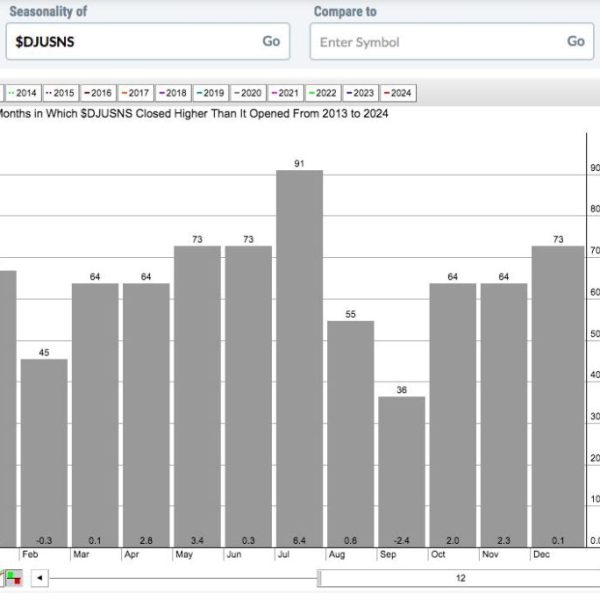This screenshot has width=600, height=600.
Task: Click the -0.3 average return value in Feb
Action: (44, 540)
